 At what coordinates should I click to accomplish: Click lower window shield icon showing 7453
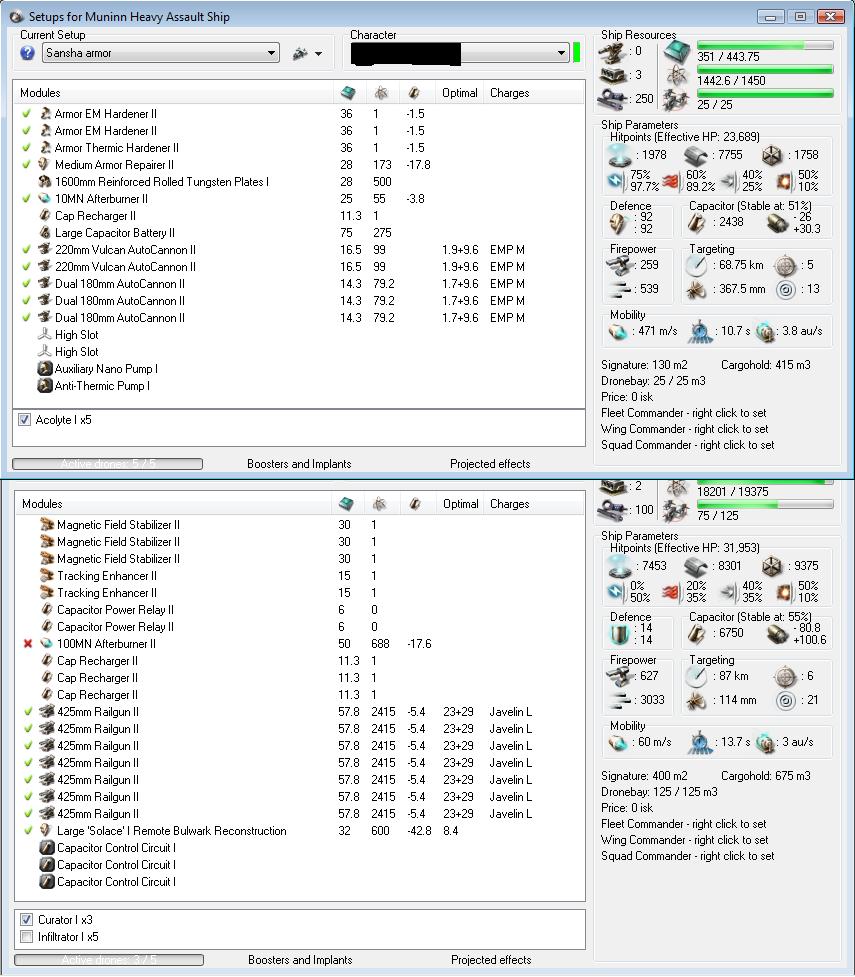pyautogui.click(x=619, y=566)
